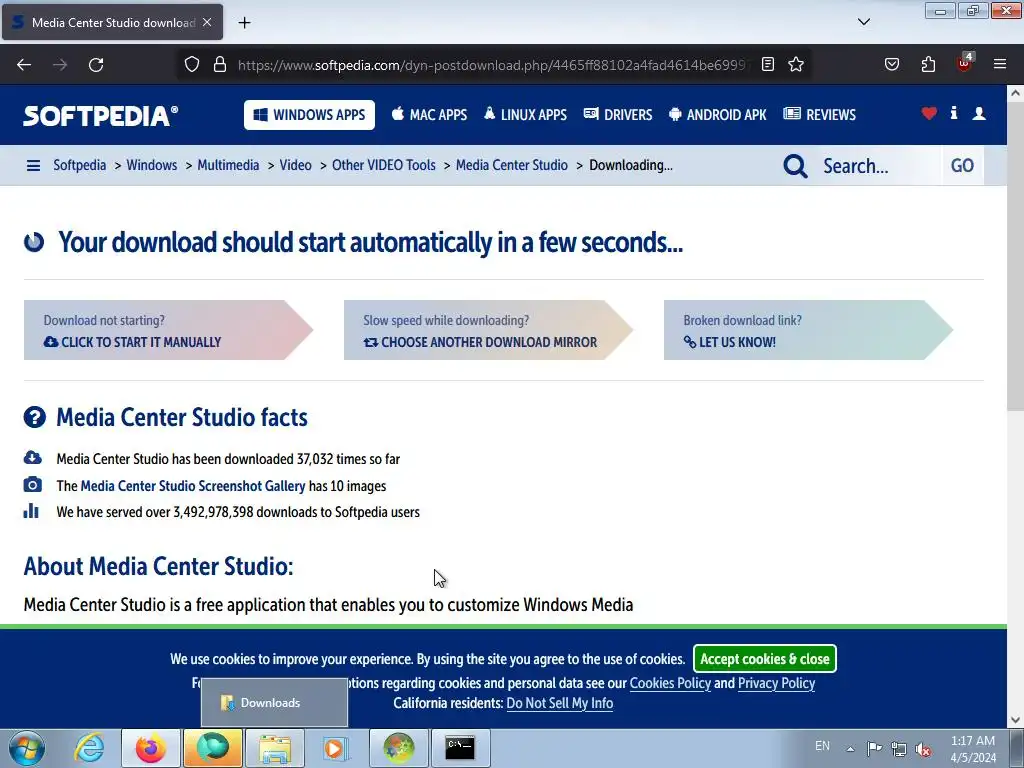Go to Other VIDEO Tools breadcrumb
The height and width of the screenshot is (768, 1024).
pos(383,165)
